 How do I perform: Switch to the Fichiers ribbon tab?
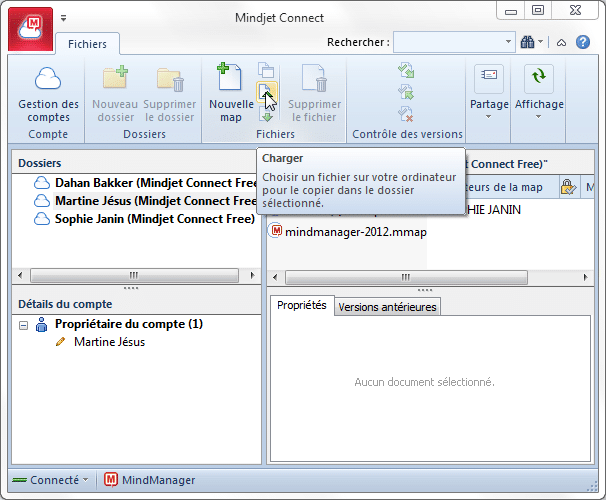(87, 44)
